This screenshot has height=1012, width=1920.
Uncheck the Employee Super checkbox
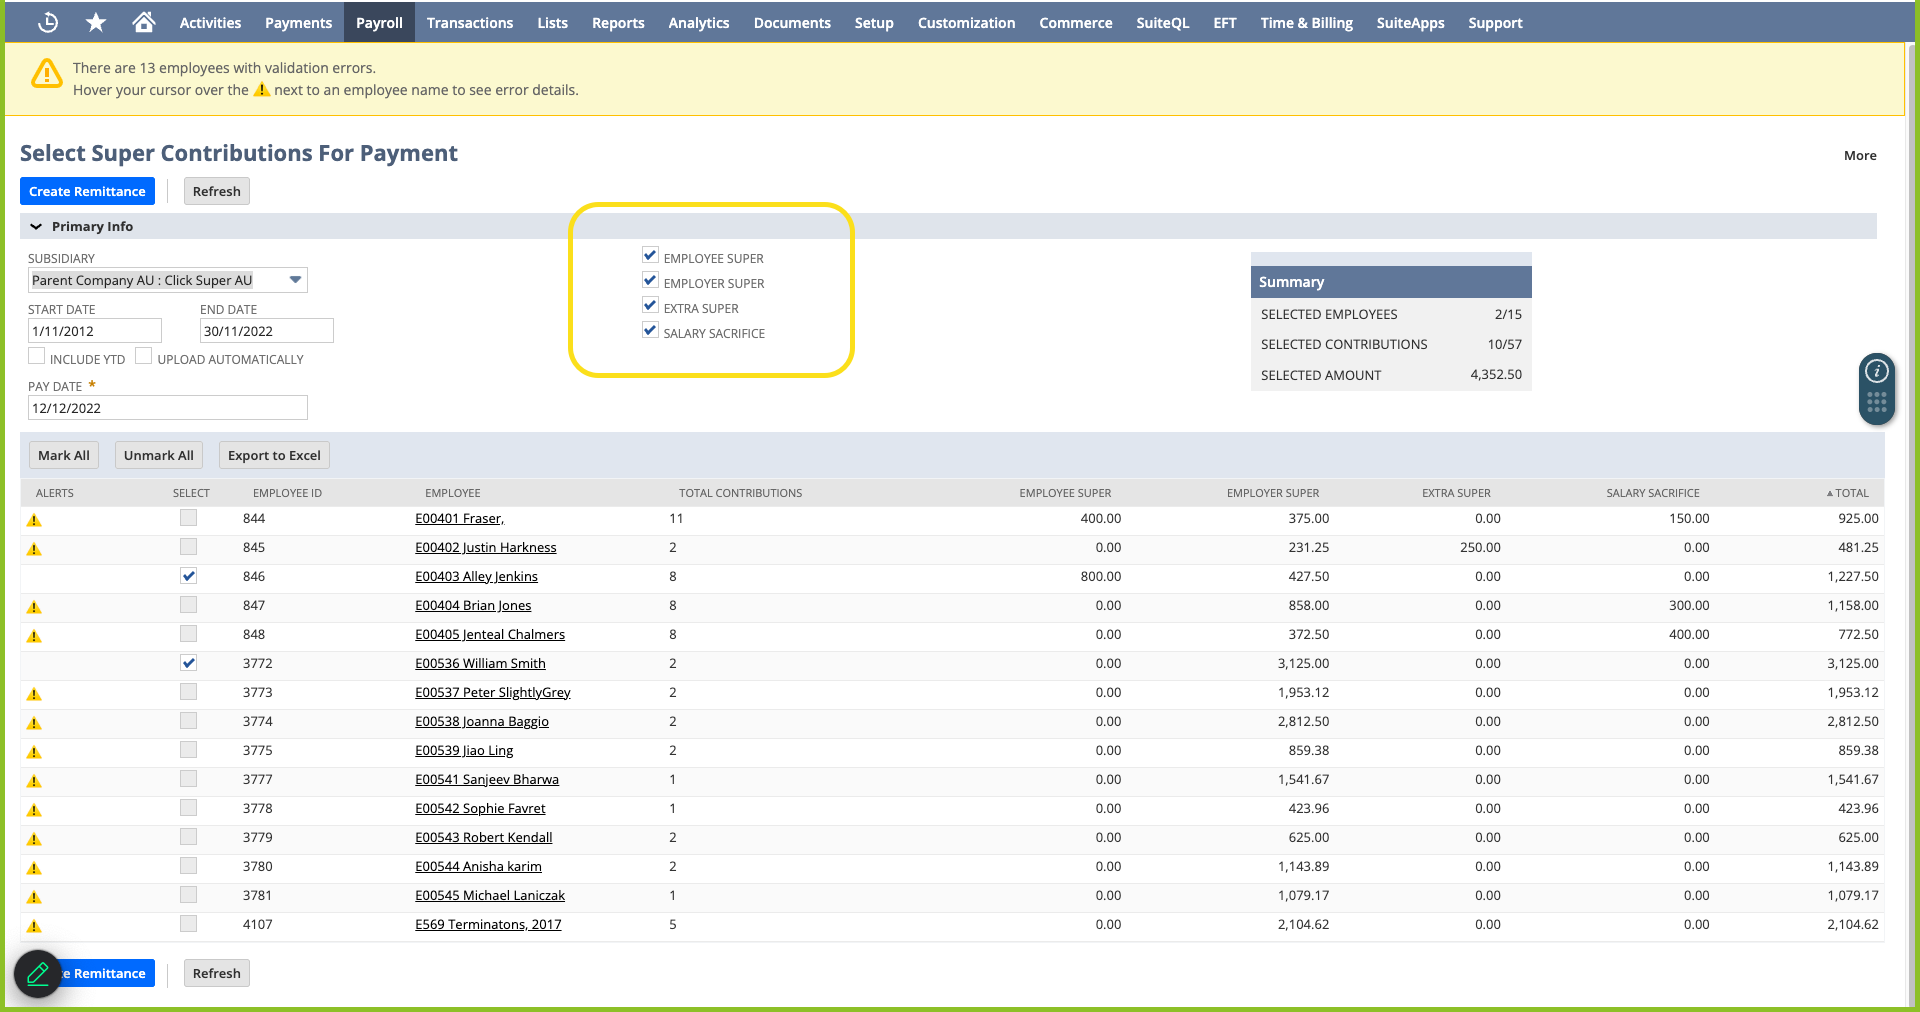[650, 256]
